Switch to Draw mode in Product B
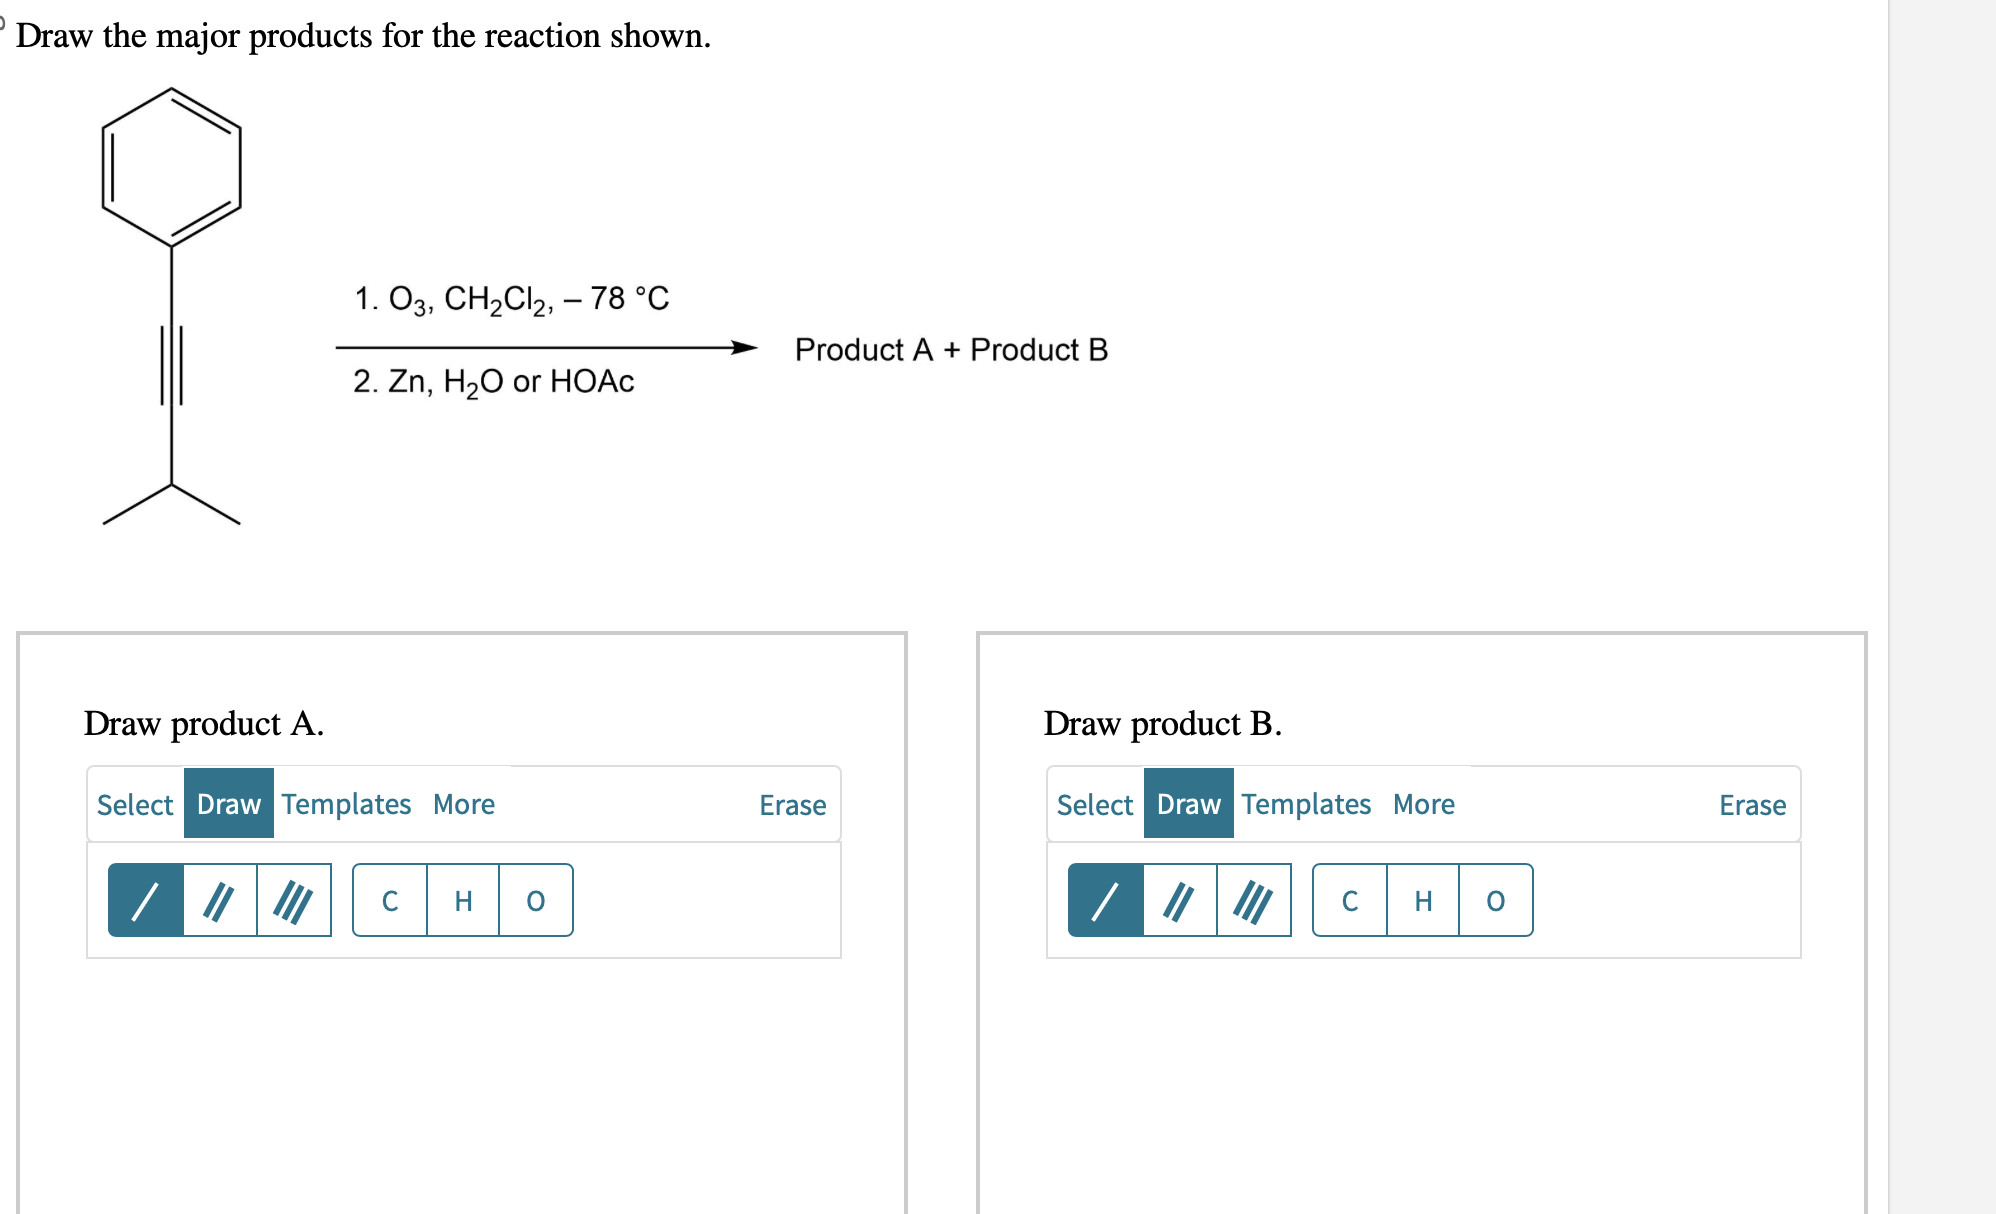Viewport: 1996px width, 1214px height. [1187, 804]
